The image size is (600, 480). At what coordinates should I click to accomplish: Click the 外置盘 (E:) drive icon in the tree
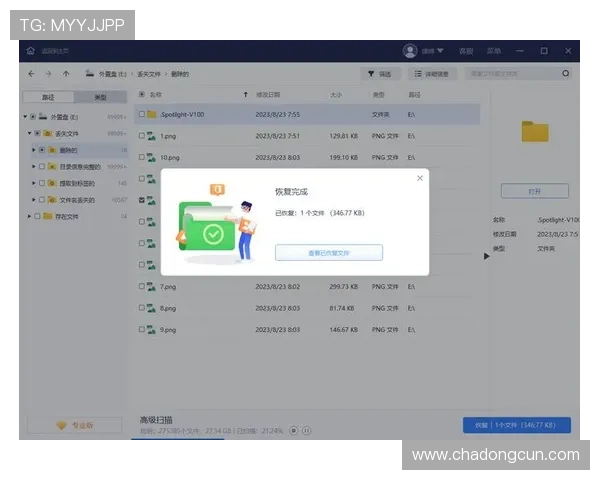[43, 116]
